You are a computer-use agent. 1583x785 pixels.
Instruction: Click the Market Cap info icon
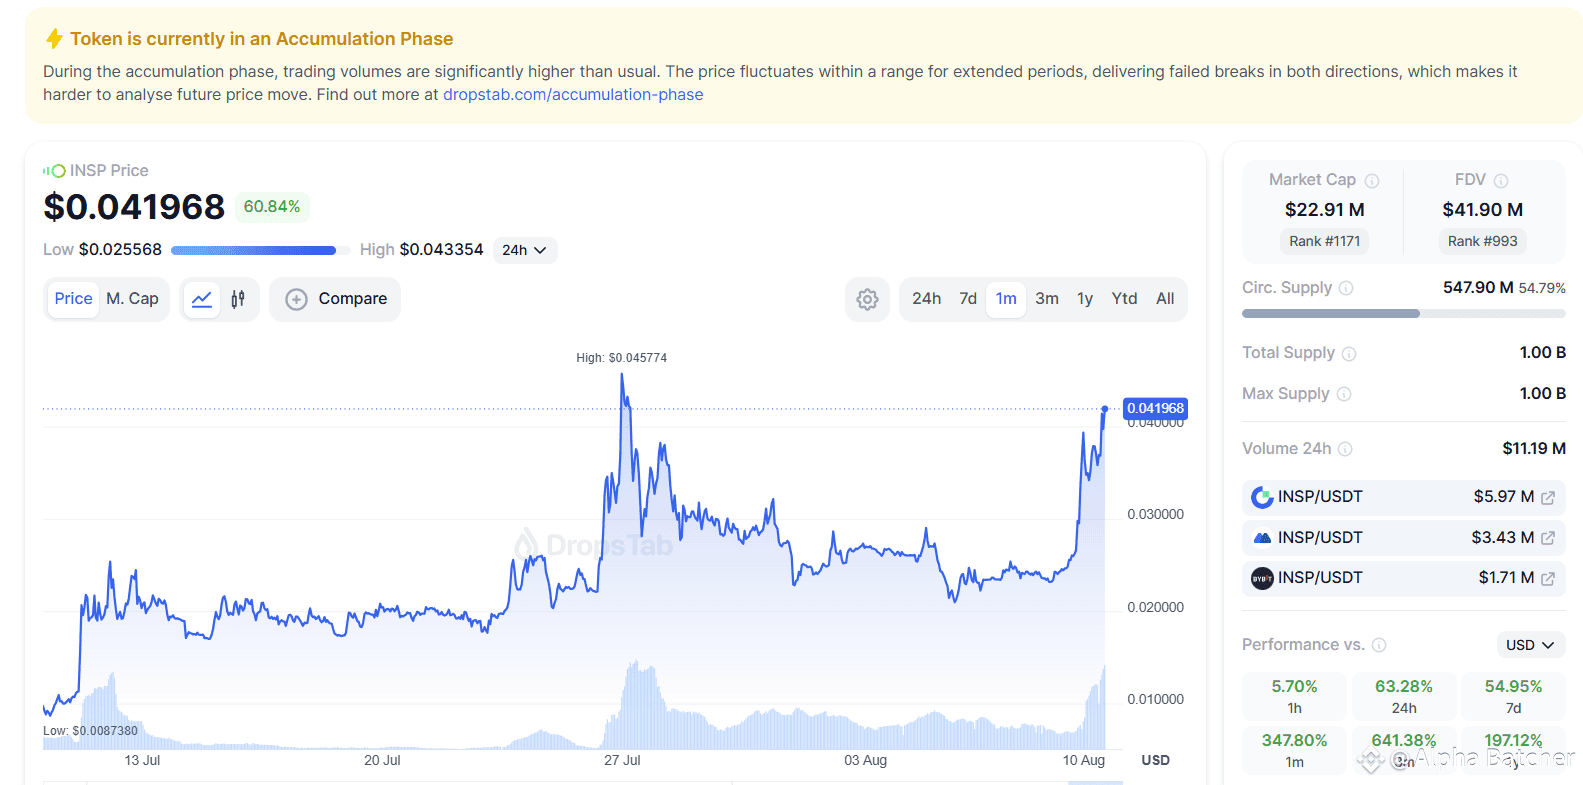(x=1372, y=181)
